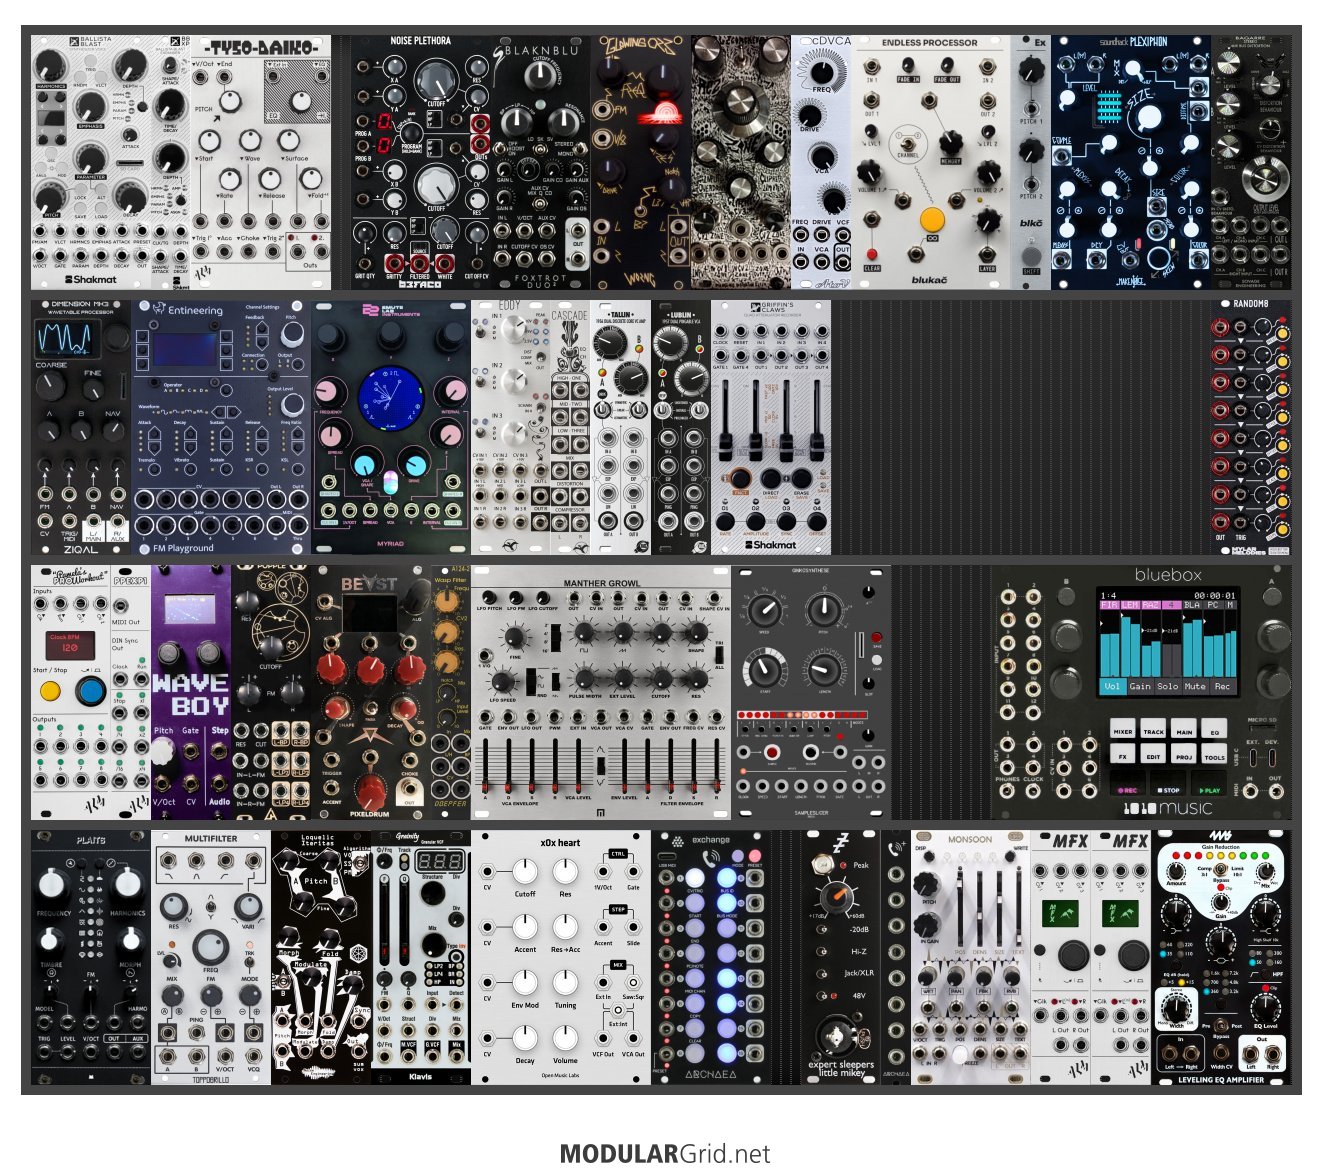The image size is (1332, 1175).
Task: Toggle the Ext:Int switch on x0x heart
Action: tap(618, 1008)
